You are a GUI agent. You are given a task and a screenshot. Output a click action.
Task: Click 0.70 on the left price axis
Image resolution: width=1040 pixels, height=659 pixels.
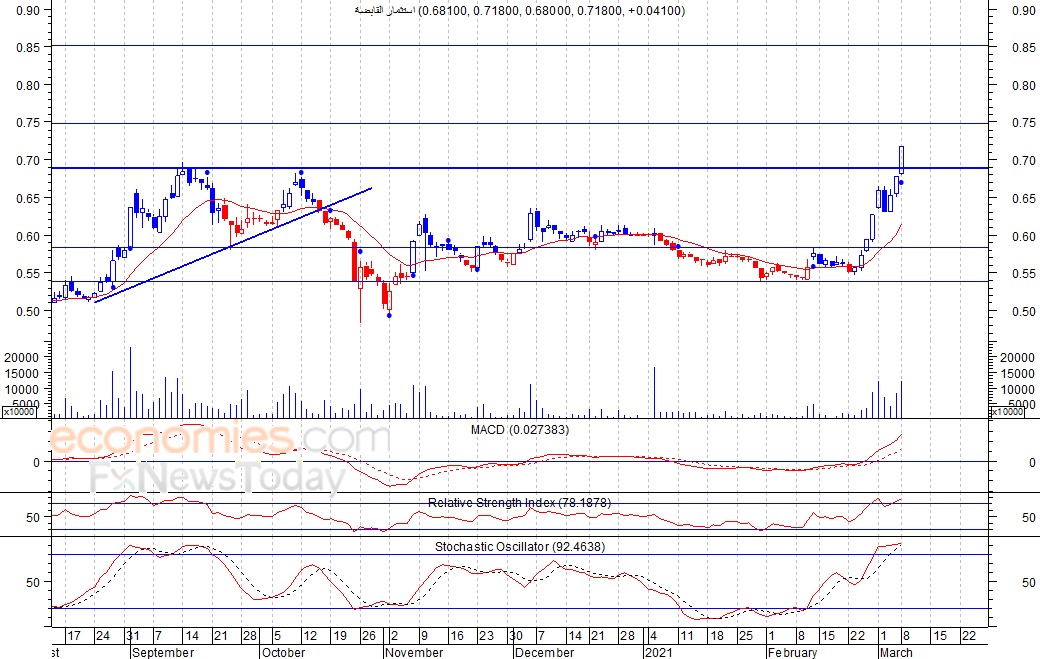pyautogui.click(x=28, y=160)
